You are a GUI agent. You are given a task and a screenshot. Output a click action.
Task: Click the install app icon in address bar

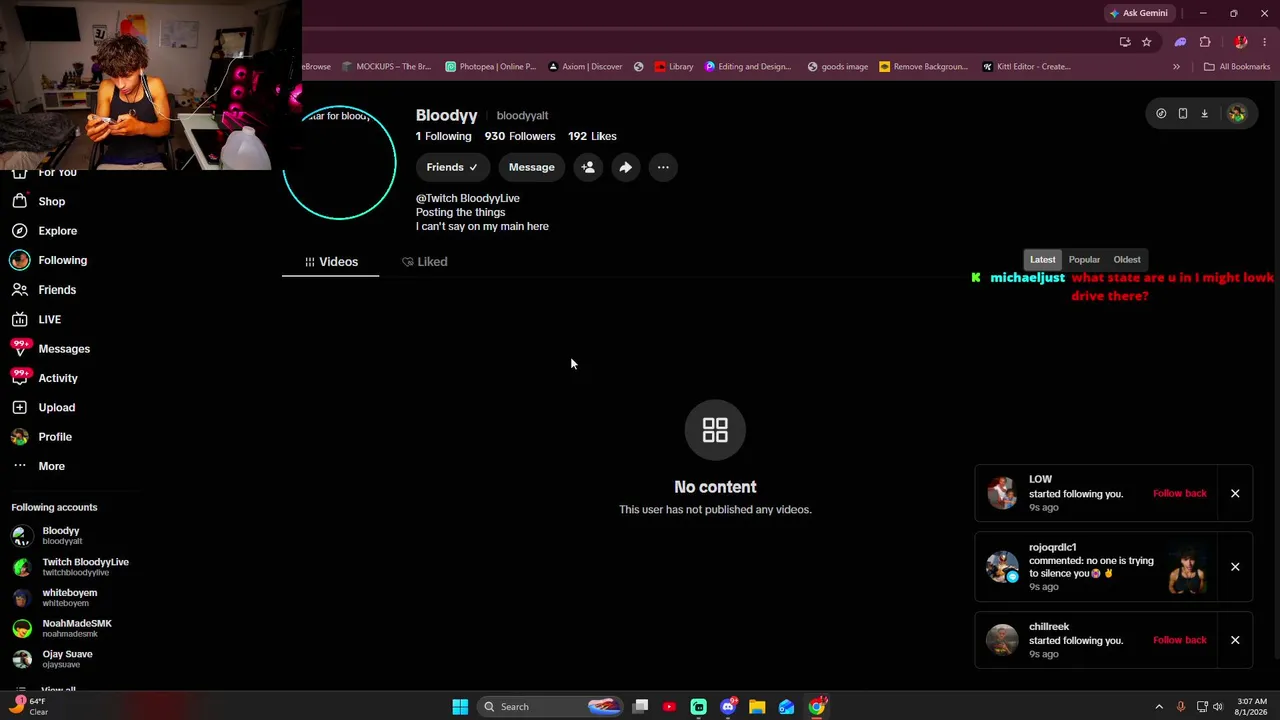coord(1125,42)
